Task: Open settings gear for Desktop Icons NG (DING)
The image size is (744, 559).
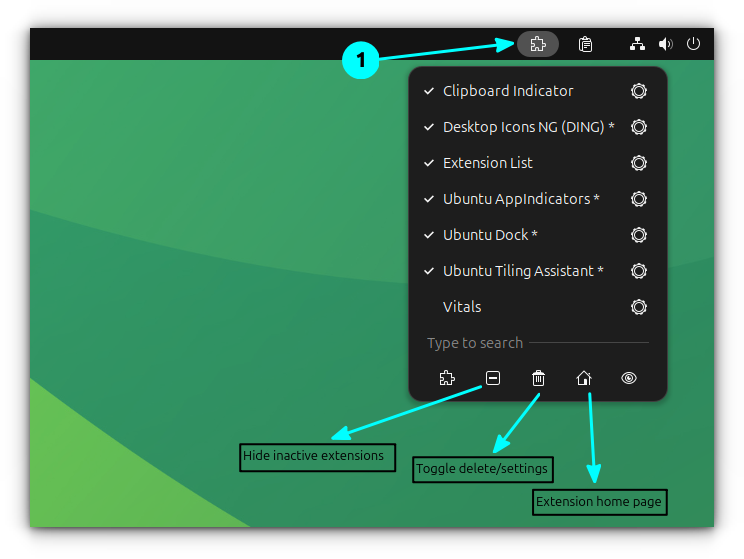Action: (639, 127)
